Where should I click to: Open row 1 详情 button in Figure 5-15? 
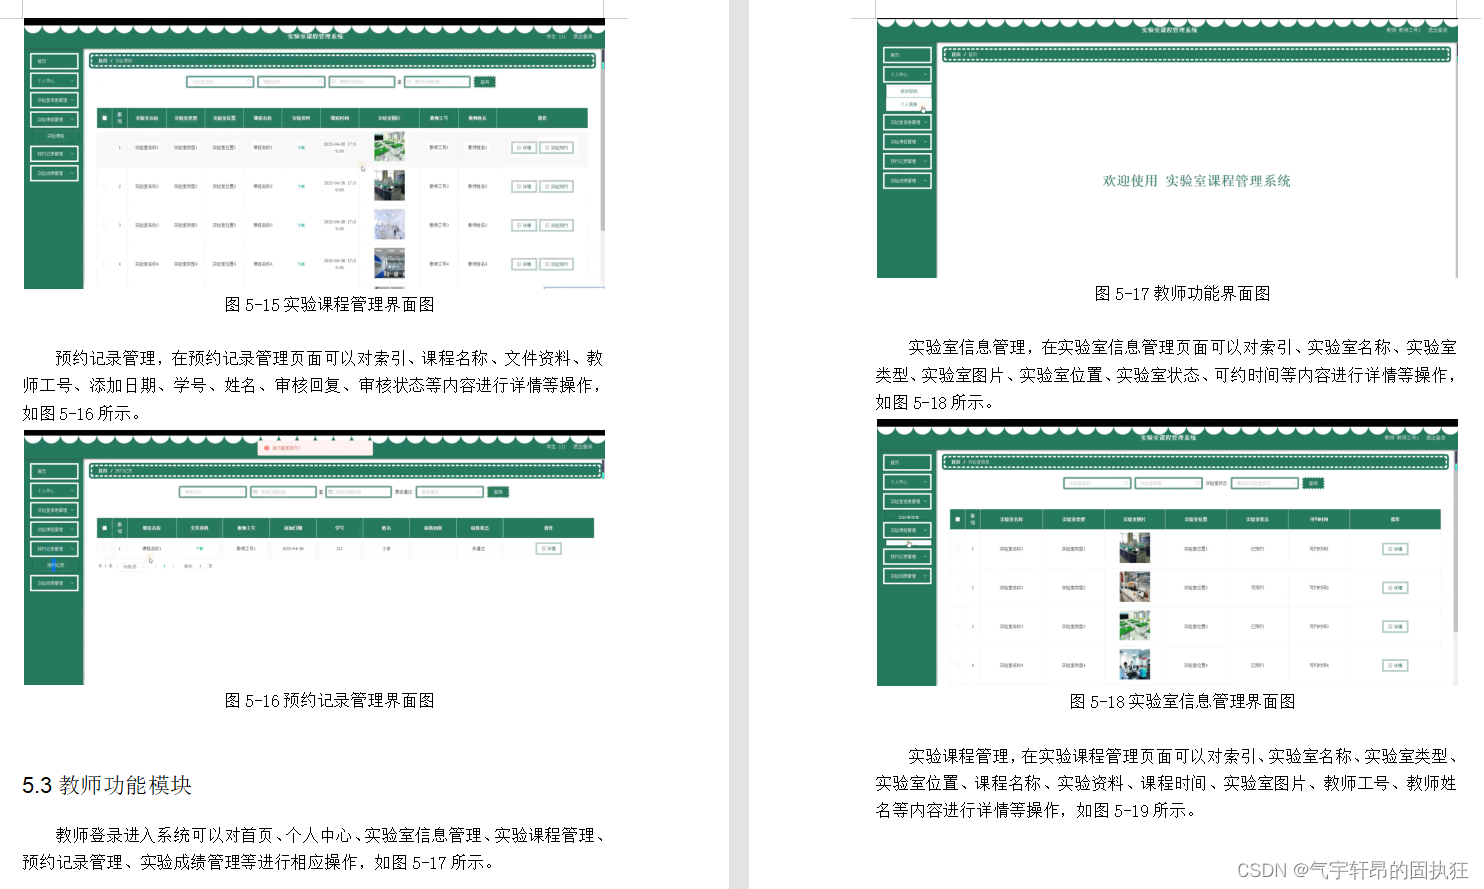[x=524, y=147]
